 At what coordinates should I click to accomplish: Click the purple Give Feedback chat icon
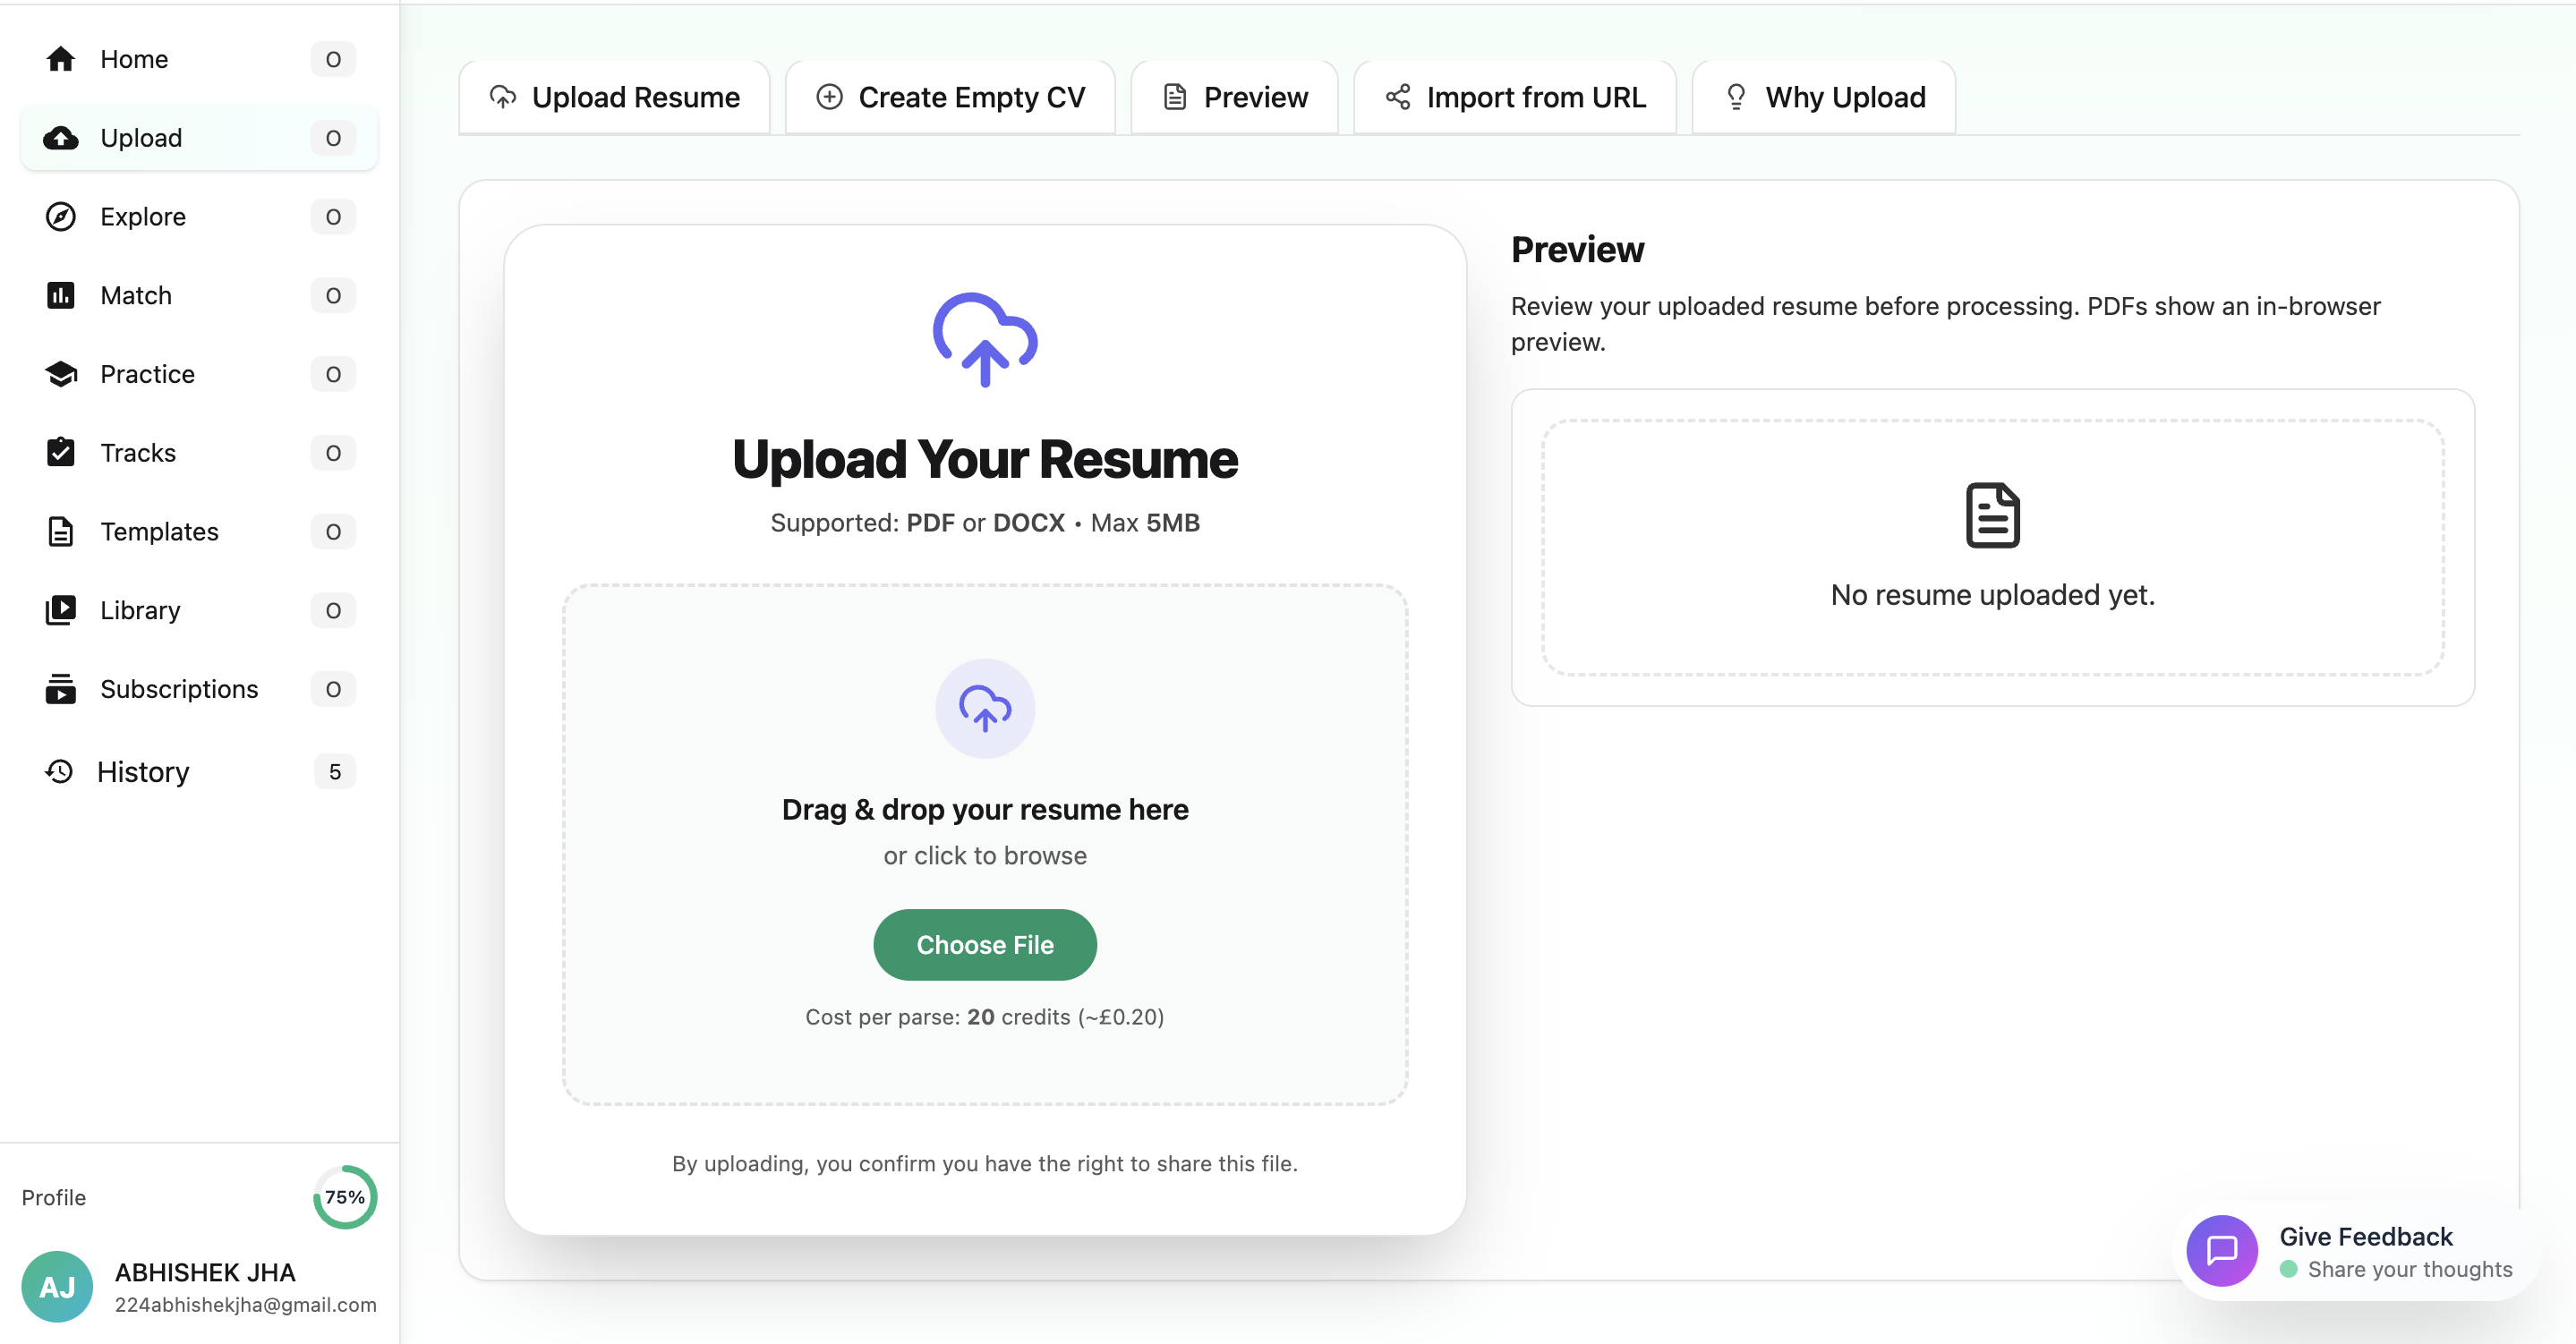point(2222,1250)
